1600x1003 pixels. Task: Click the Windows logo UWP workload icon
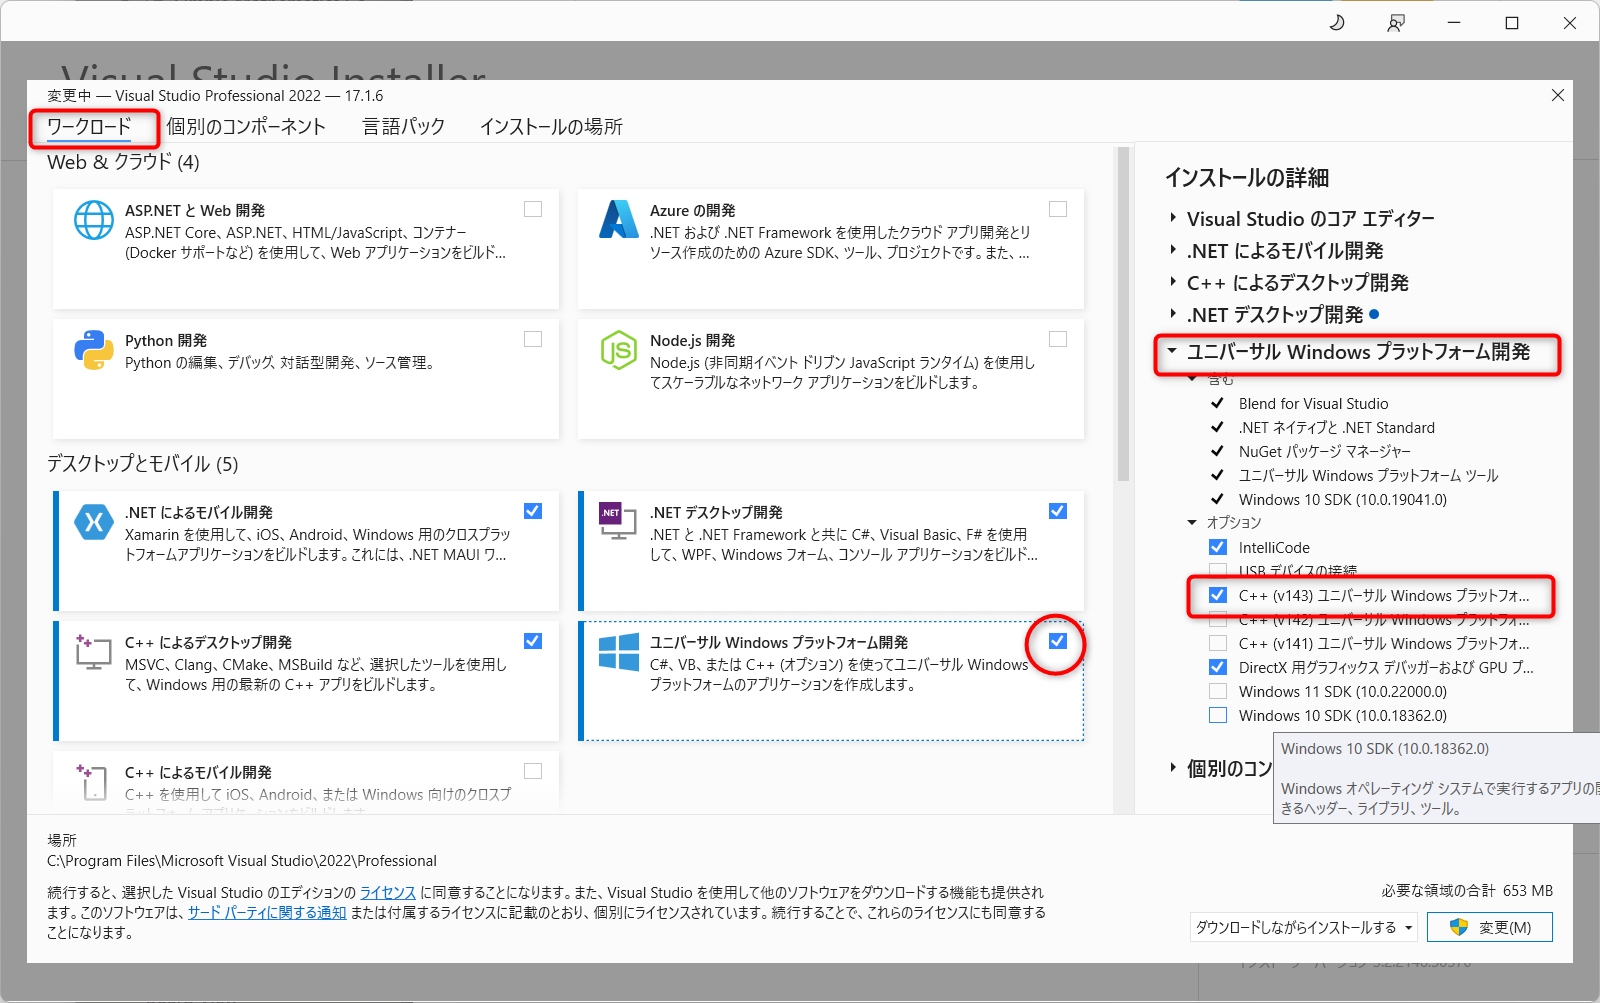619,652
